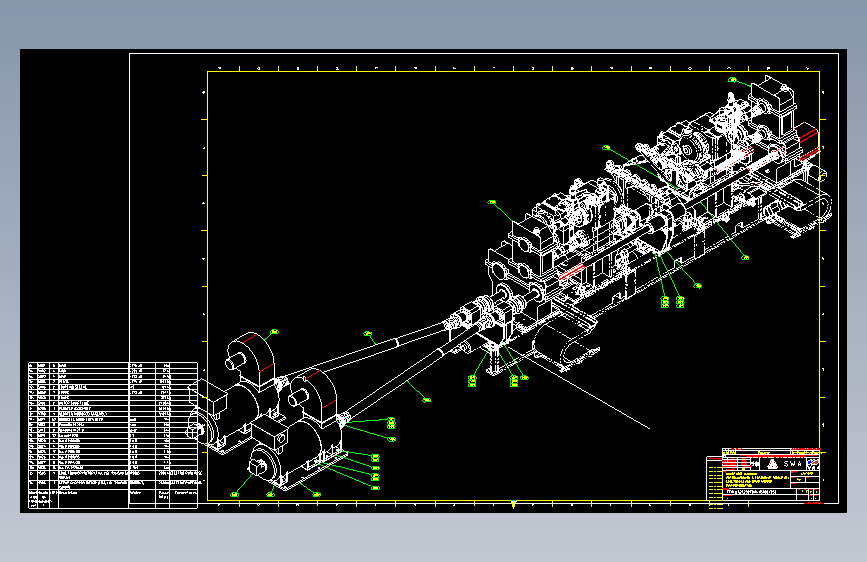
Task: Click the SWA text in the title block
Action: click(793, 464)
